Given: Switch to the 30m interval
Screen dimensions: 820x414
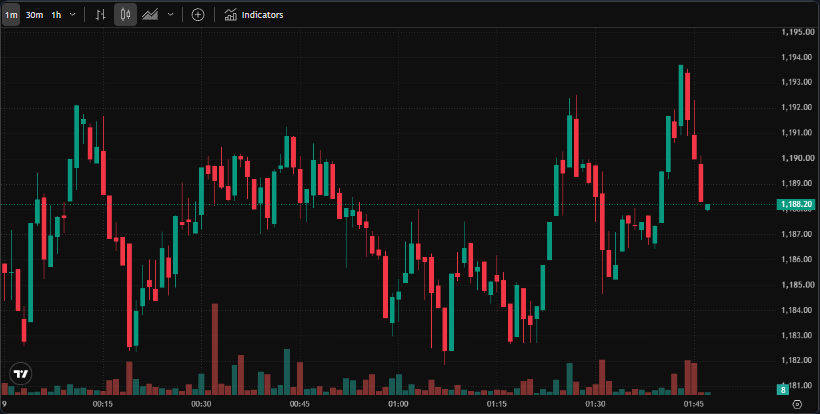Looking at the screenshot, I should tap(35, 15).
